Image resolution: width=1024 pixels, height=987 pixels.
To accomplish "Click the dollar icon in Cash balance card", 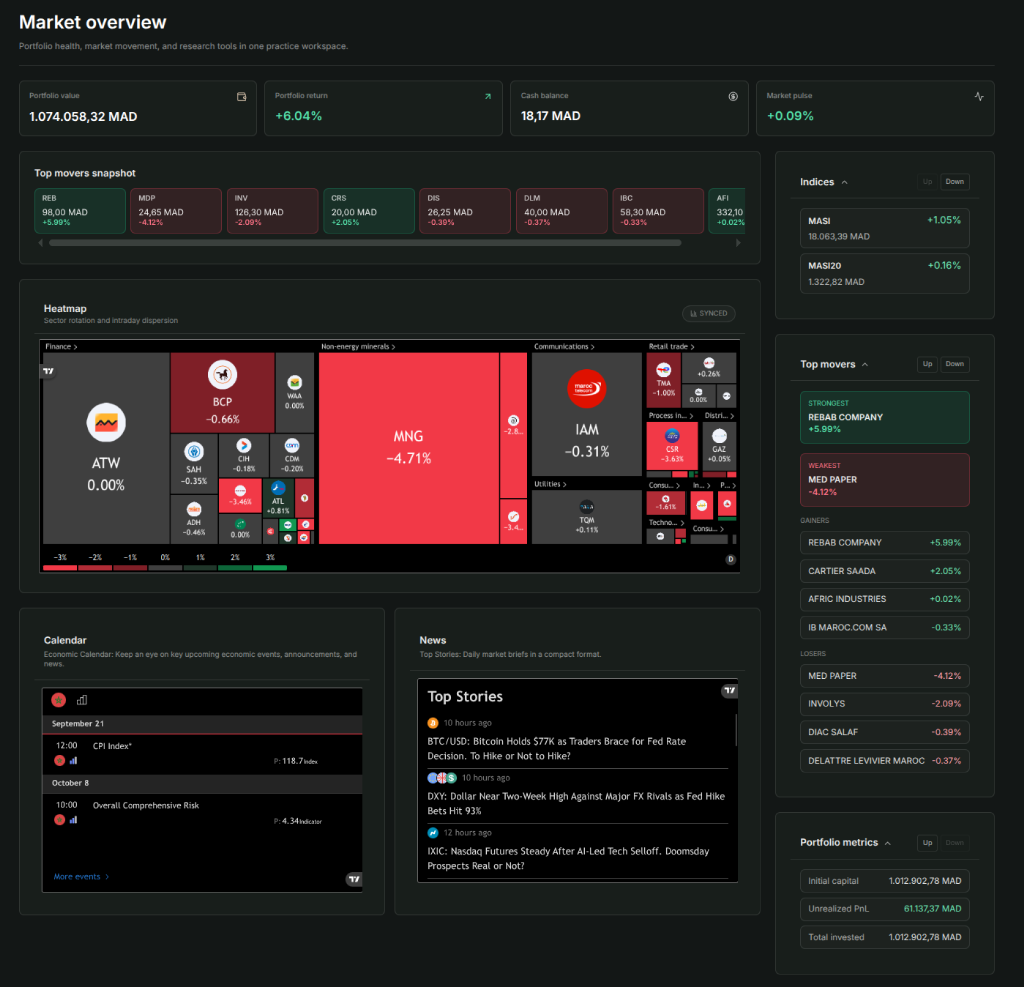I will pyautogui.click(x=733, y=97).
